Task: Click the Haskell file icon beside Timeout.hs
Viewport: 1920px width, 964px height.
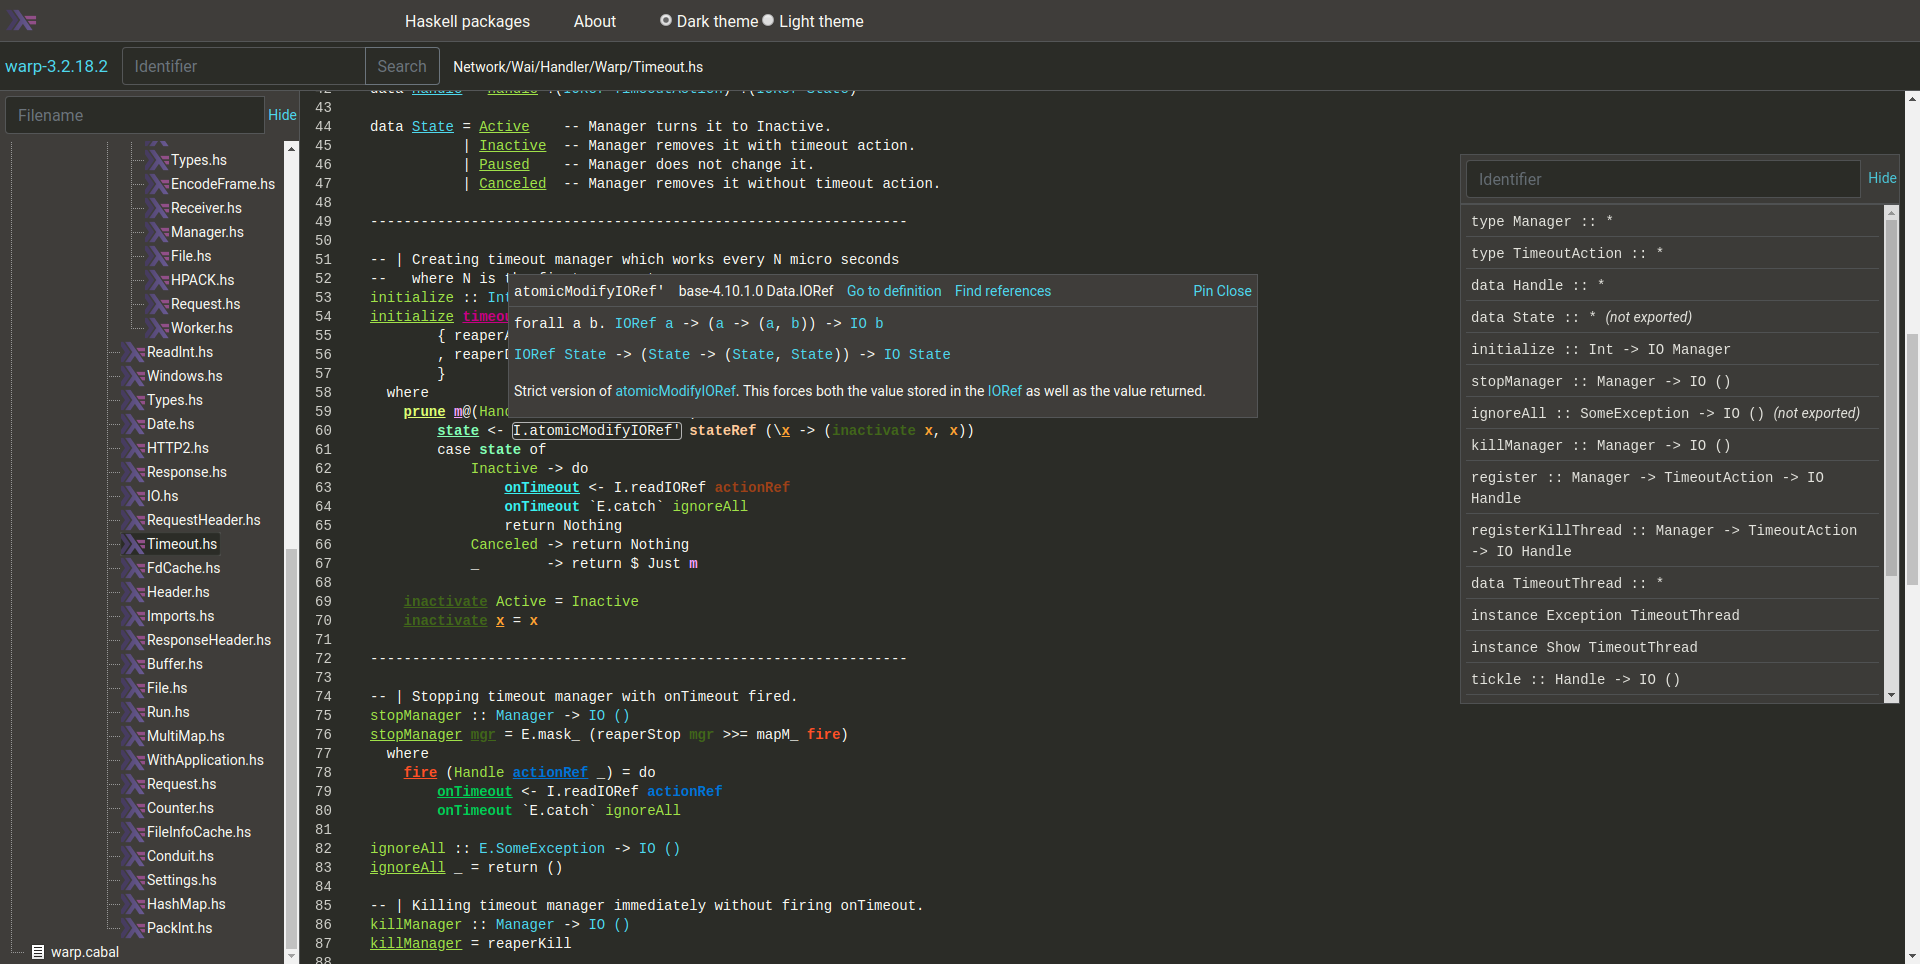Action: (135, 544)
